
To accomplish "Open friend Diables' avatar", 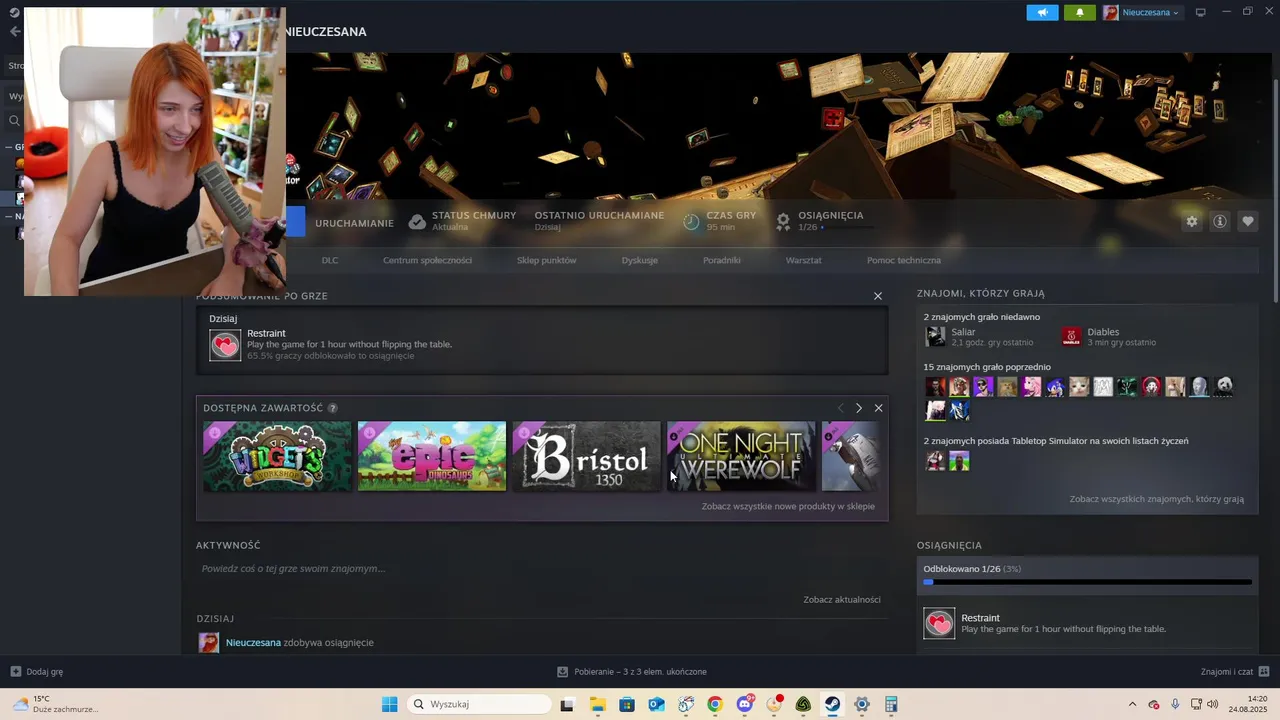I will 1071,337.
